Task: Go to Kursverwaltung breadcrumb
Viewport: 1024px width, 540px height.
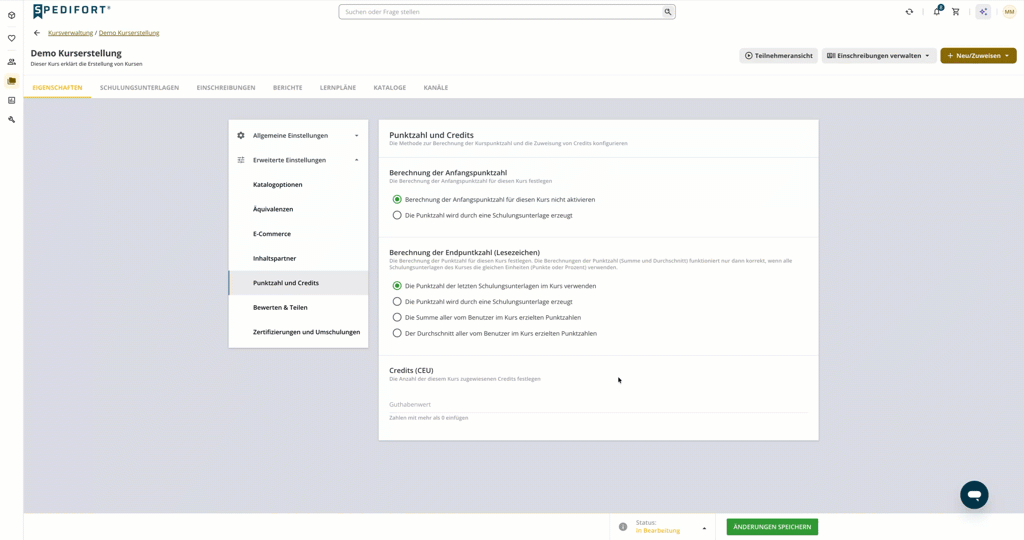Action: 71,33
